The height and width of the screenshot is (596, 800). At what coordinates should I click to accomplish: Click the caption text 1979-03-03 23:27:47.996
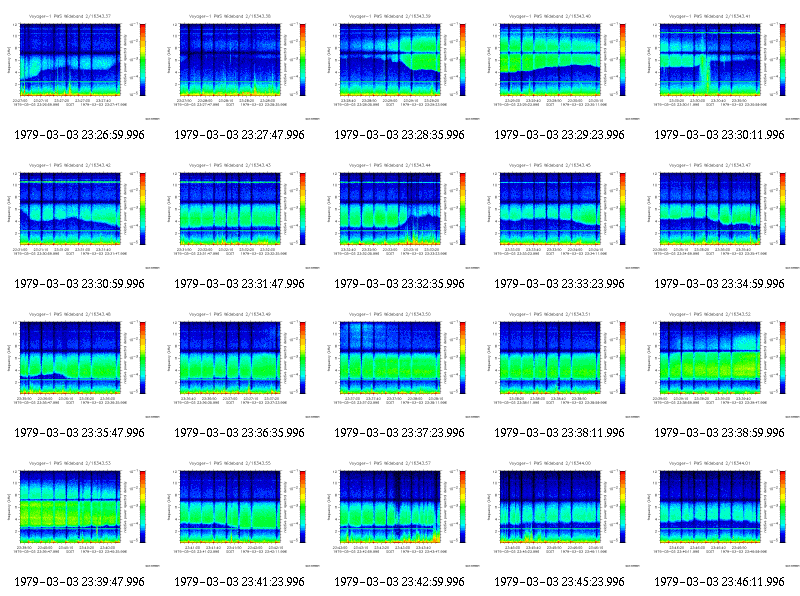(x=239, y=135)
